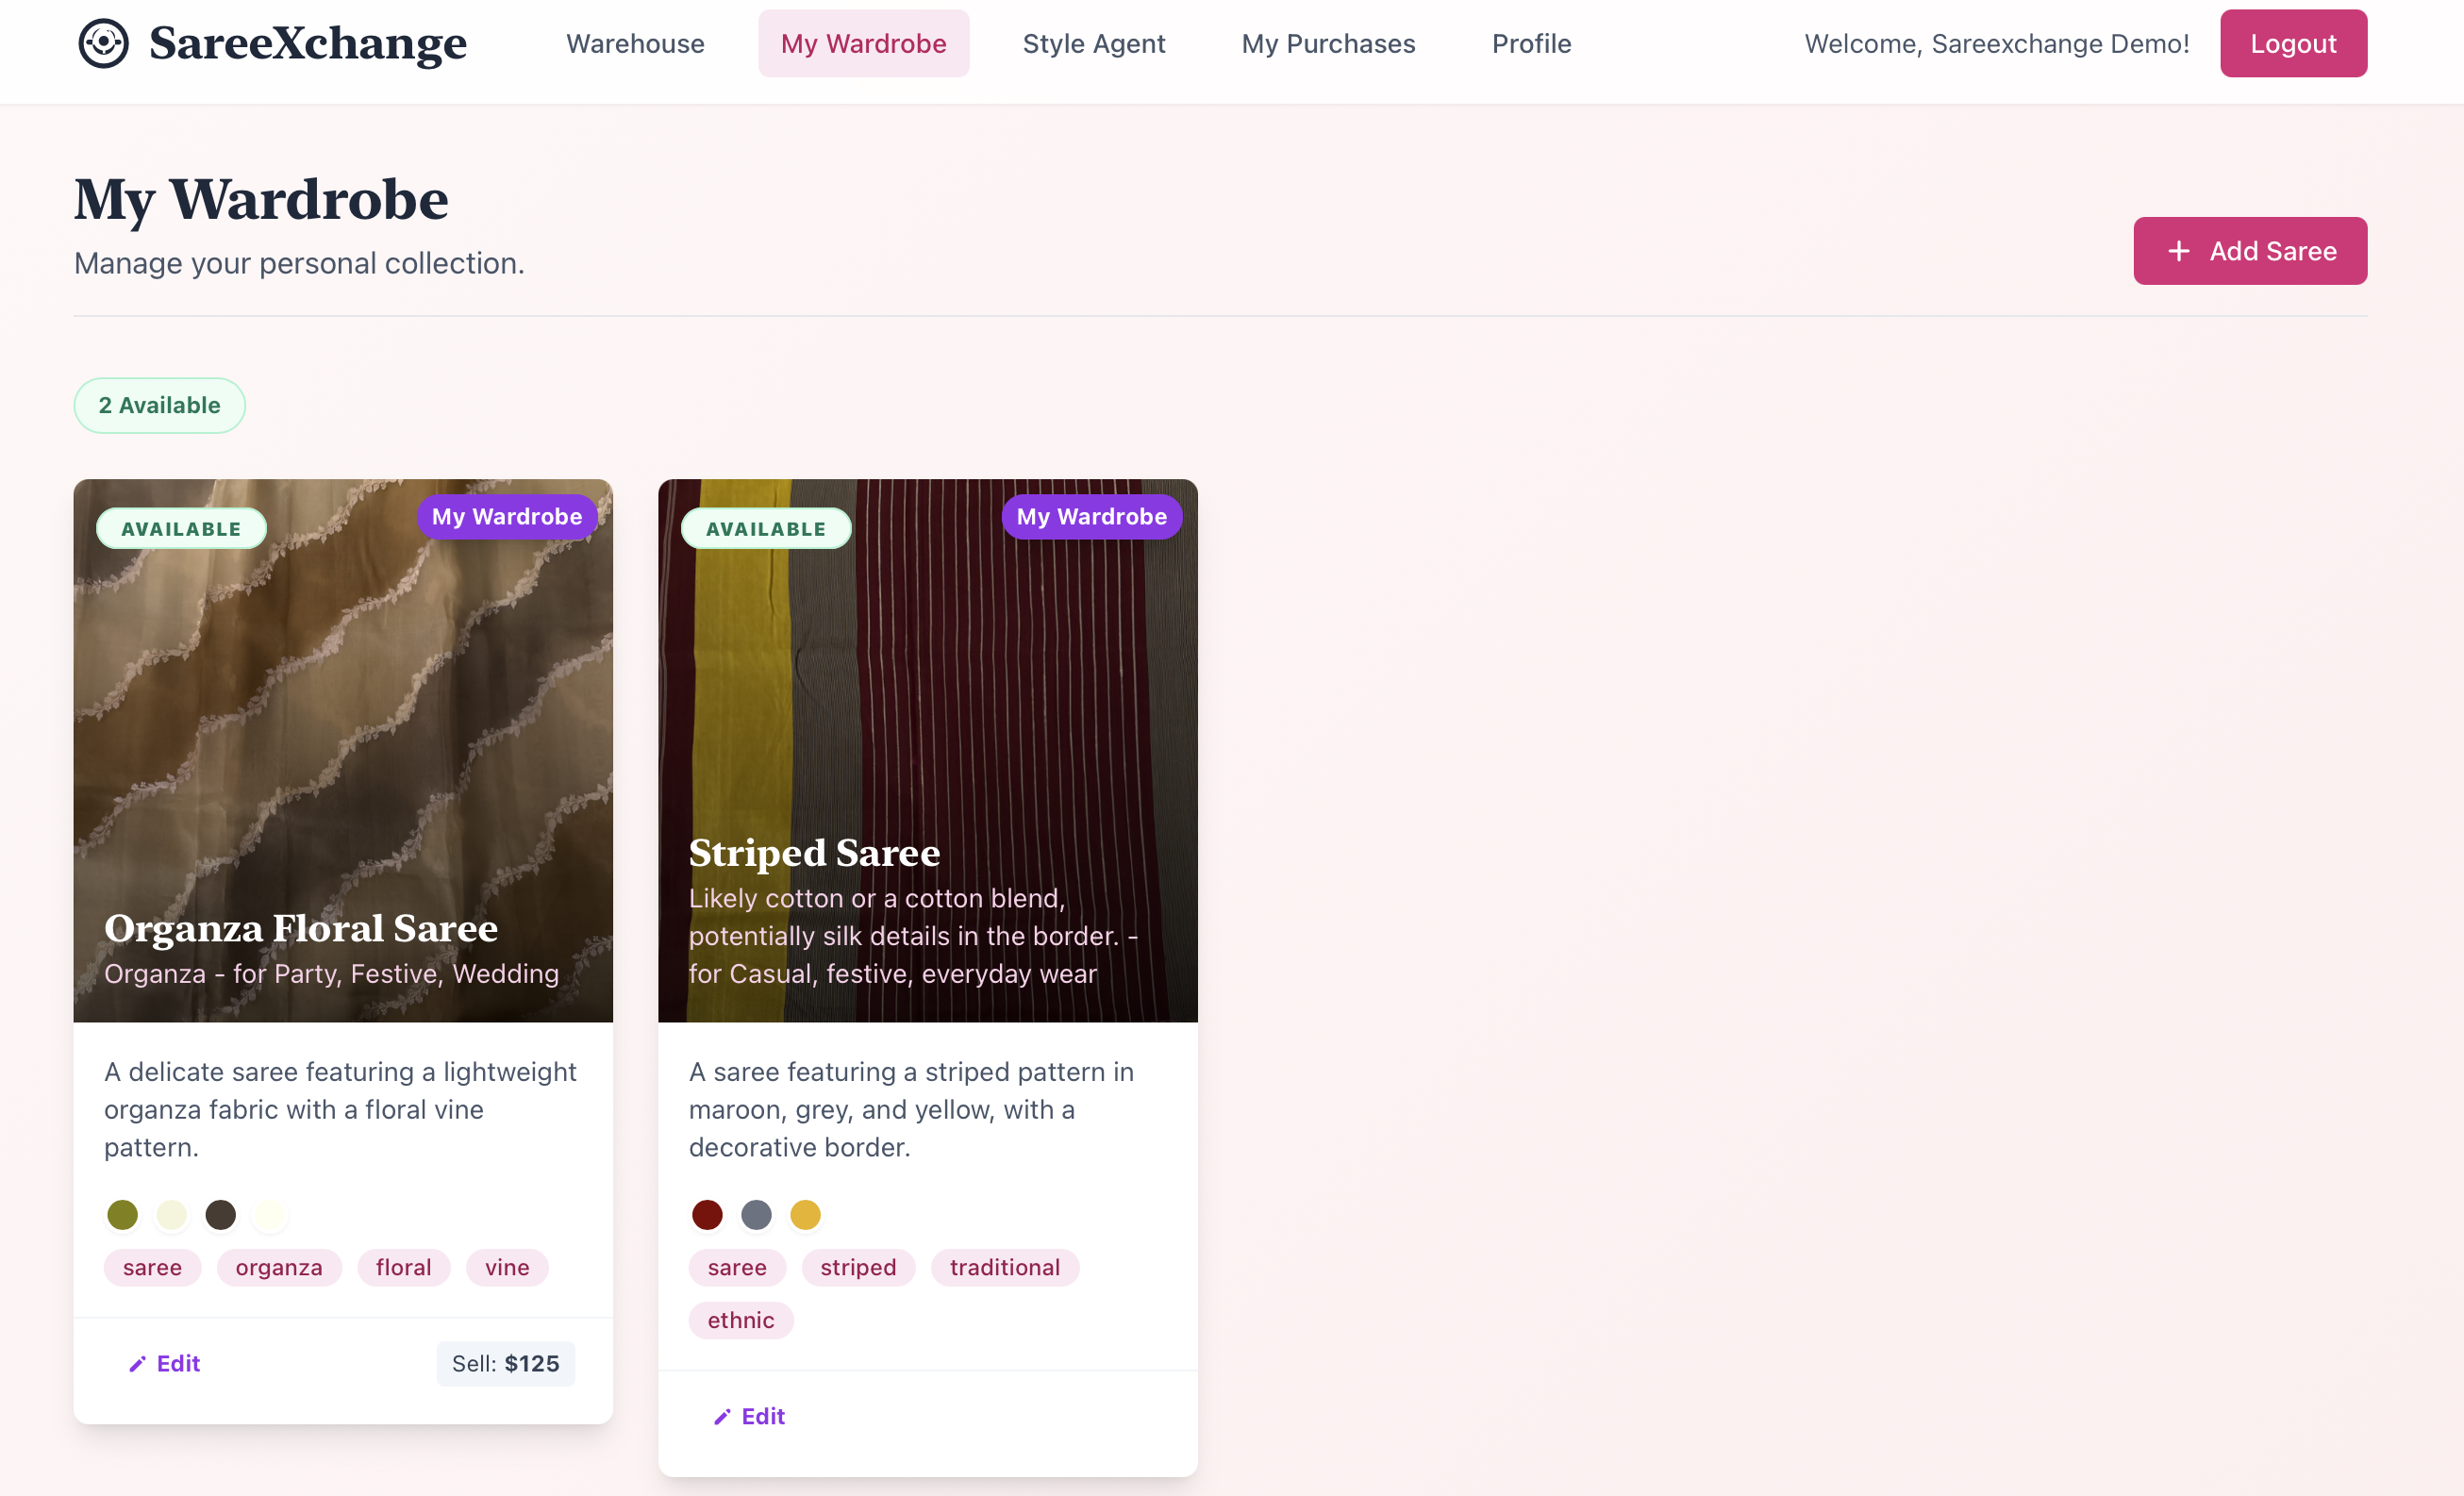
Task: Select the traditional tag pill
Action: [x=1004, y=1267]
